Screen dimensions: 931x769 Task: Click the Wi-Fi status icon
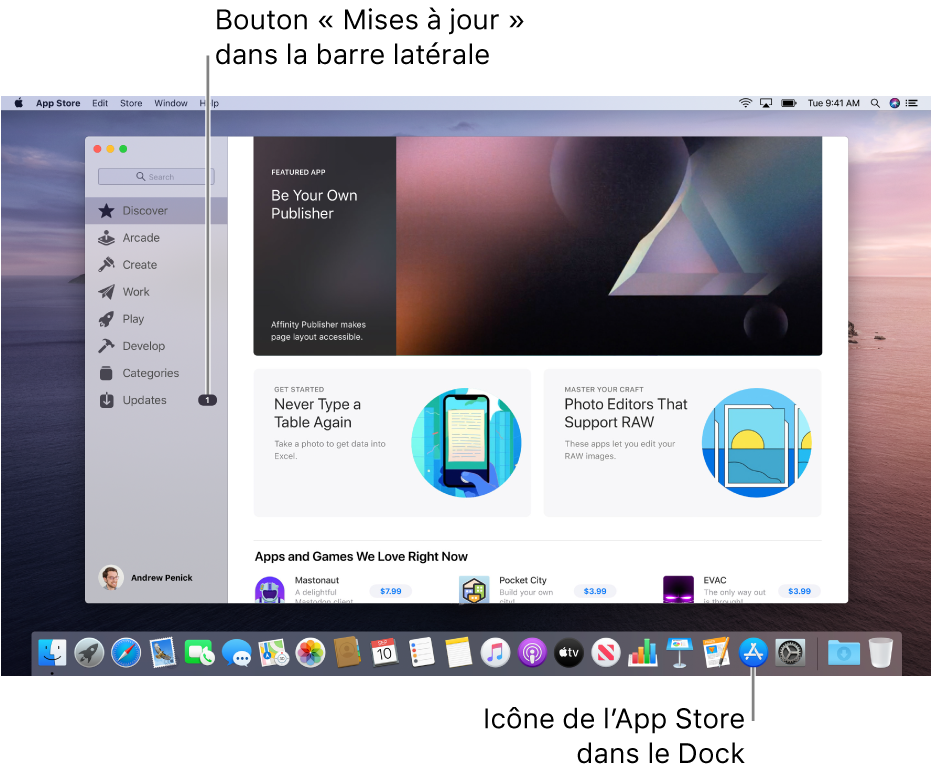[x=745, y=103]
